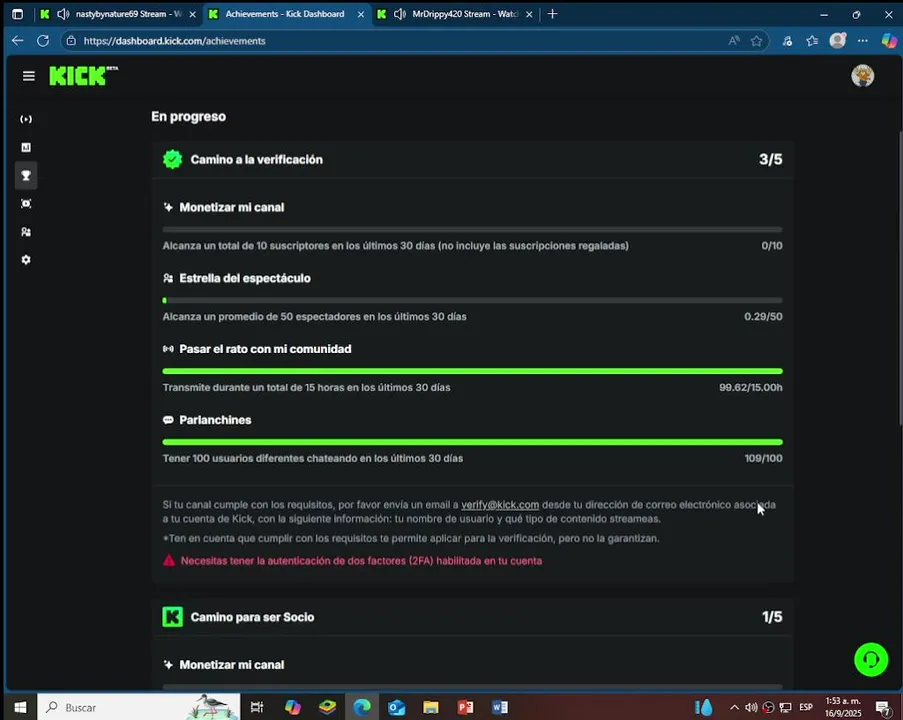
Task: Click the Estrella del espectáculo progress bar
Action: tap(472, 300)
